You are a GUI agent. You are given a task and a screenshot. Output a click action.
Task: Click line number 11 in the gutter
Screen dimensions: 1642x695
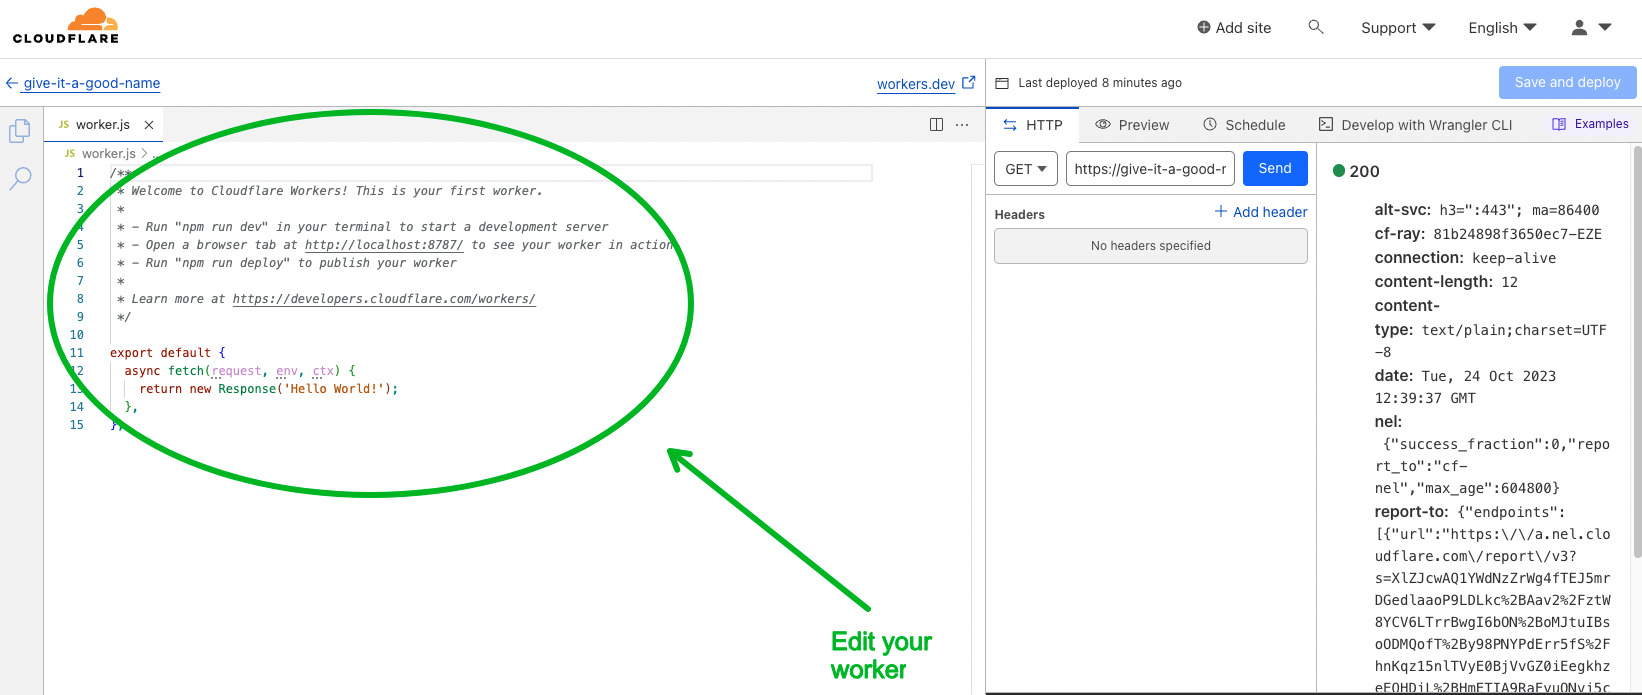point(77,353)
